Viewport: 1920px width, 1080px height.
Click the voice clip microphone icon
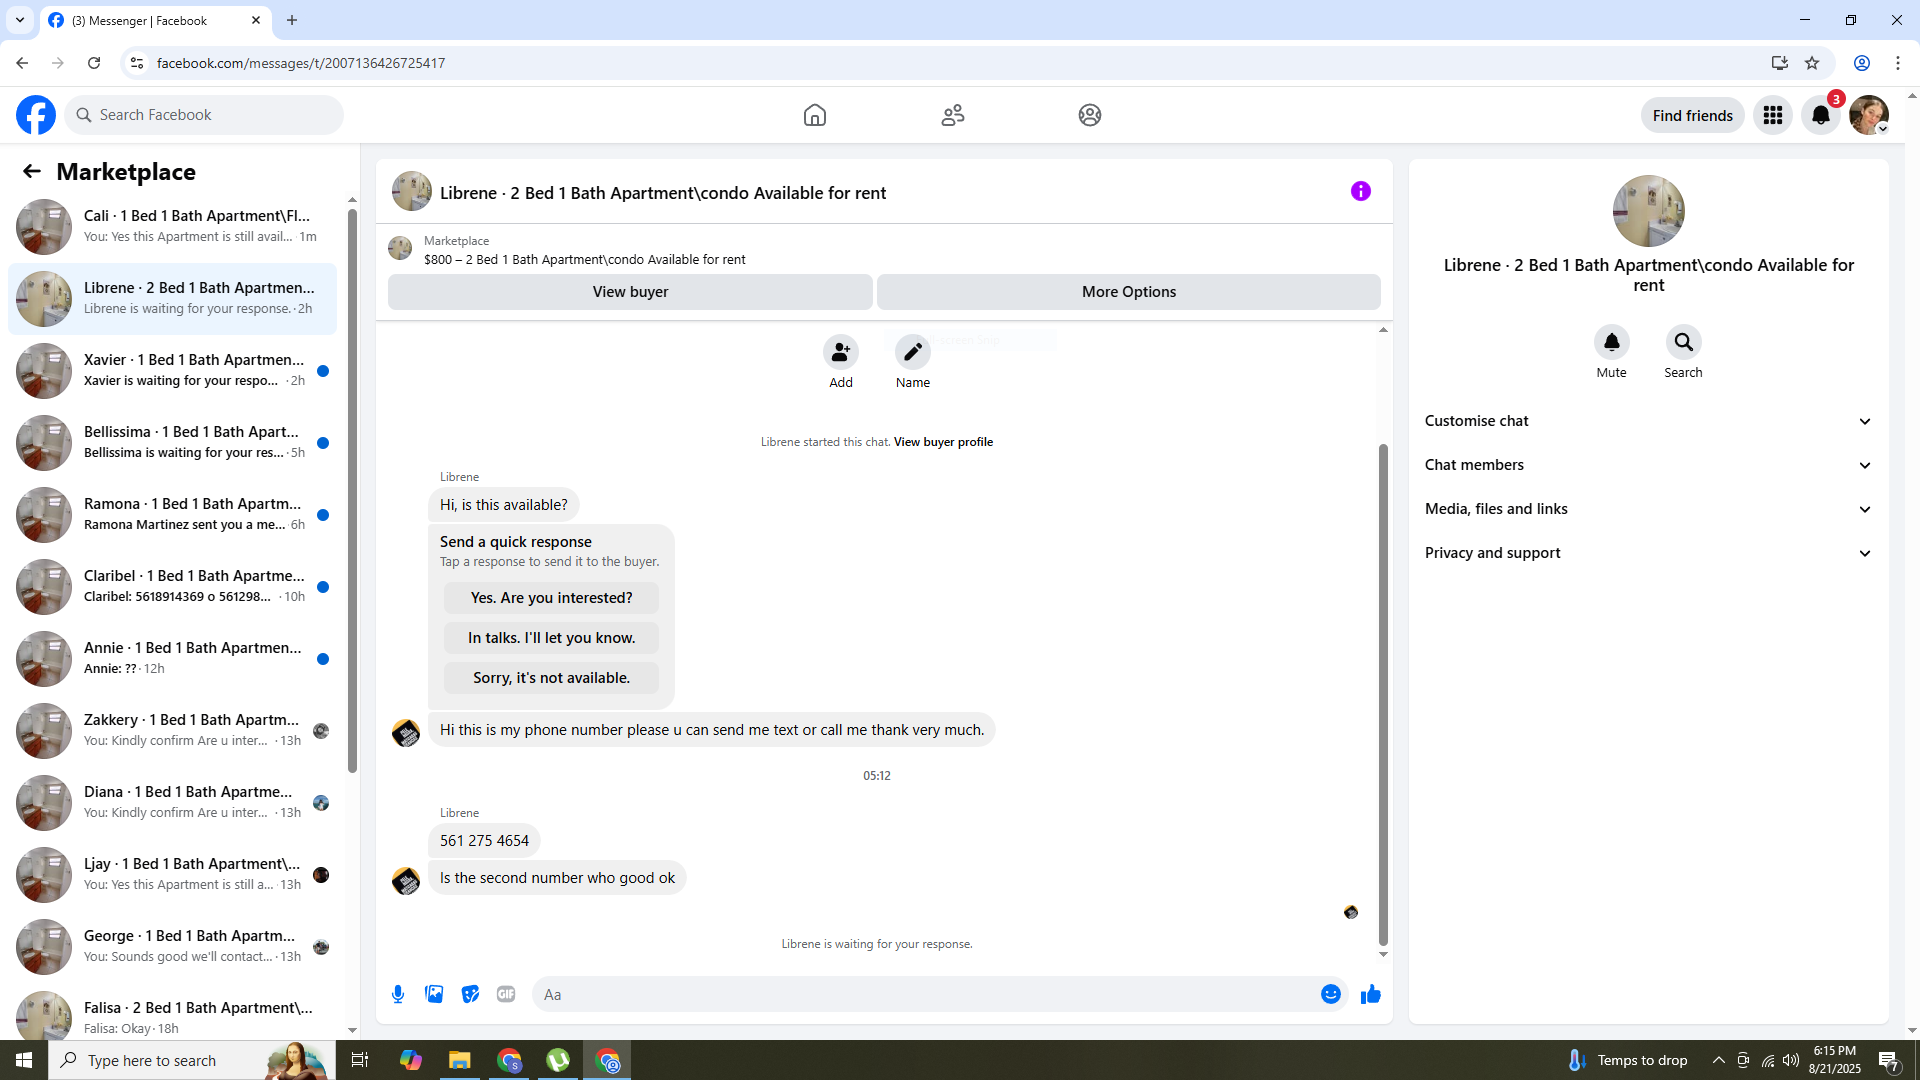point(398,994)
